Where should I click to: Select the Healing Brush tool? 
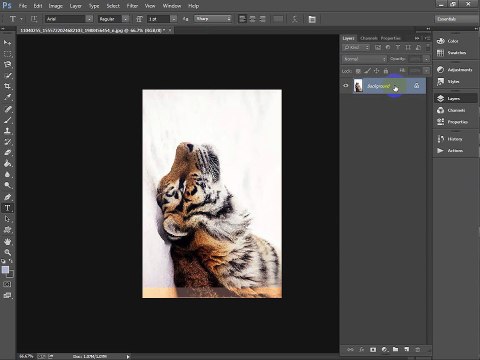(x=7, y=109)
